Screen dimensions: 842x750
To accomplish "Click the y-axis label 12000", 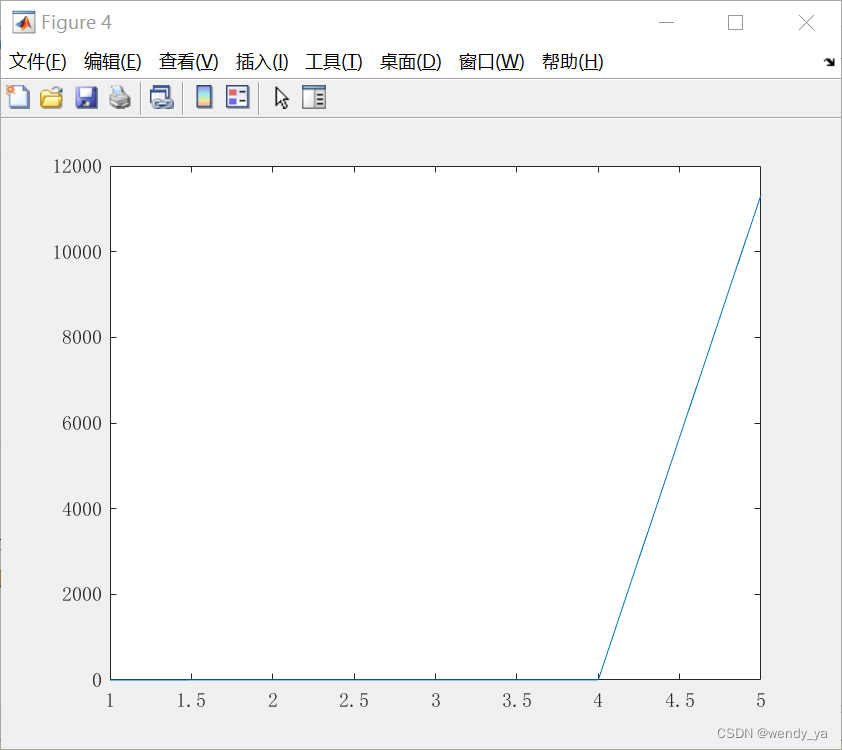I will coord(77,166).
